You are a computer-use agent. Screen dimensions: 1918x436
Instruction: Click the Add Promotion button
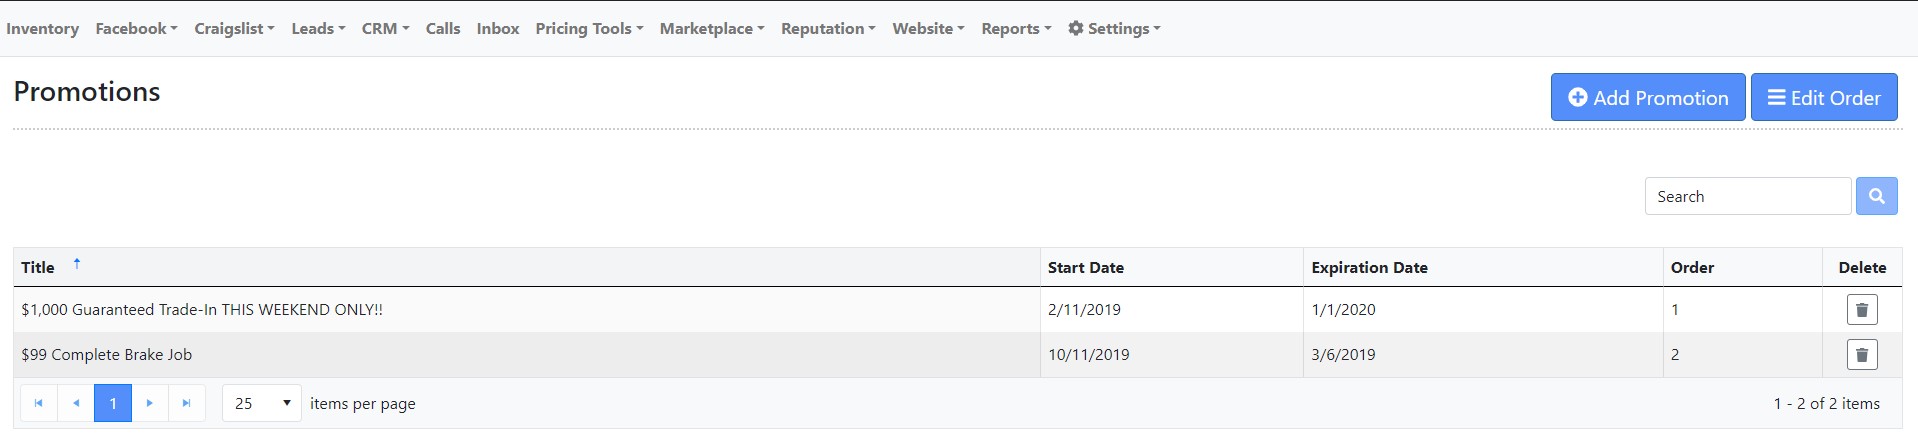tap(1647, 98)
